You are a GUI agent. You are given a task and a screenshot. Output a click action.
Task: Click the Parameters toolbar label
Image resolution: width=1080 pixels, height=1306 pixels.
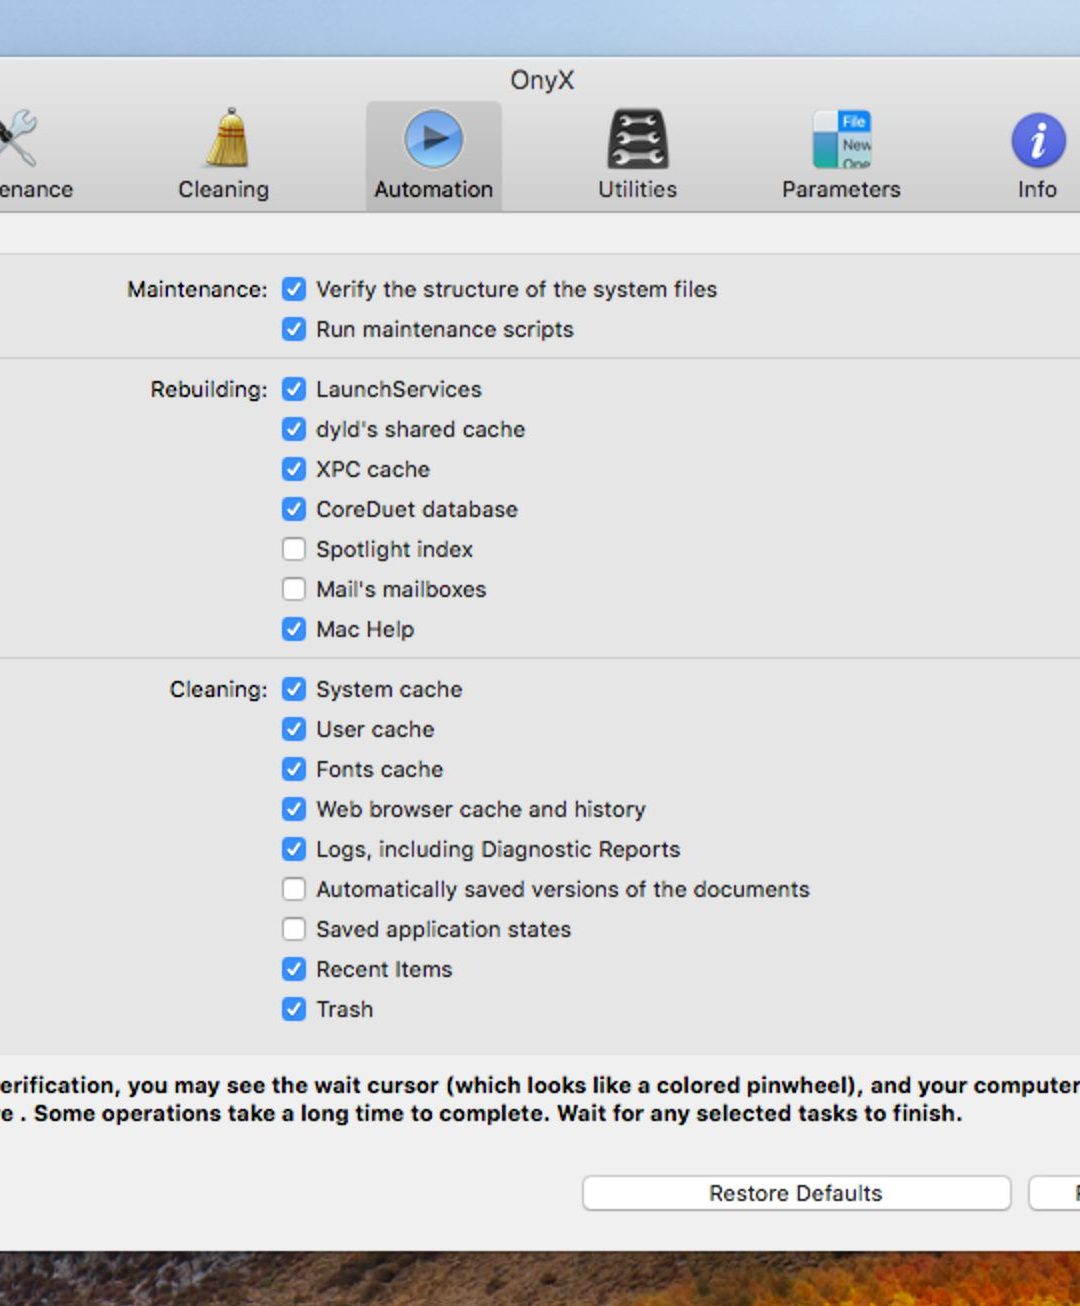841,189
